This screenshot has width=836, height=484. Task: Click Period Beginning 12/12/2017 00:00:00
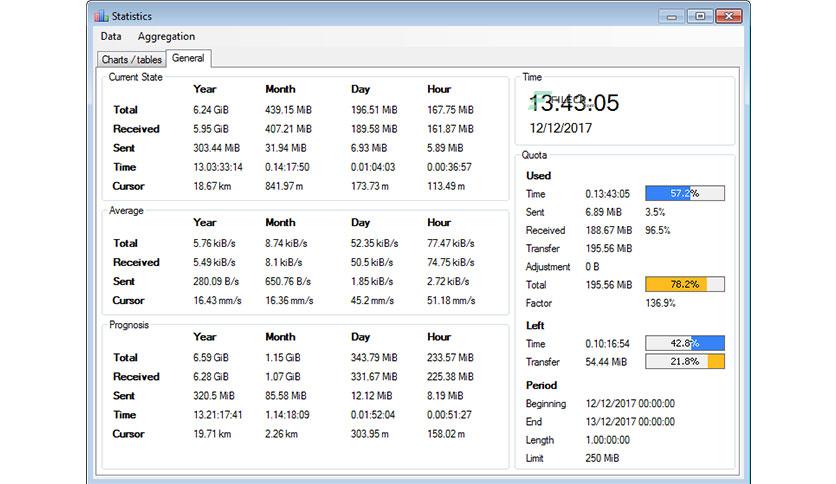[x=630, y=404]
